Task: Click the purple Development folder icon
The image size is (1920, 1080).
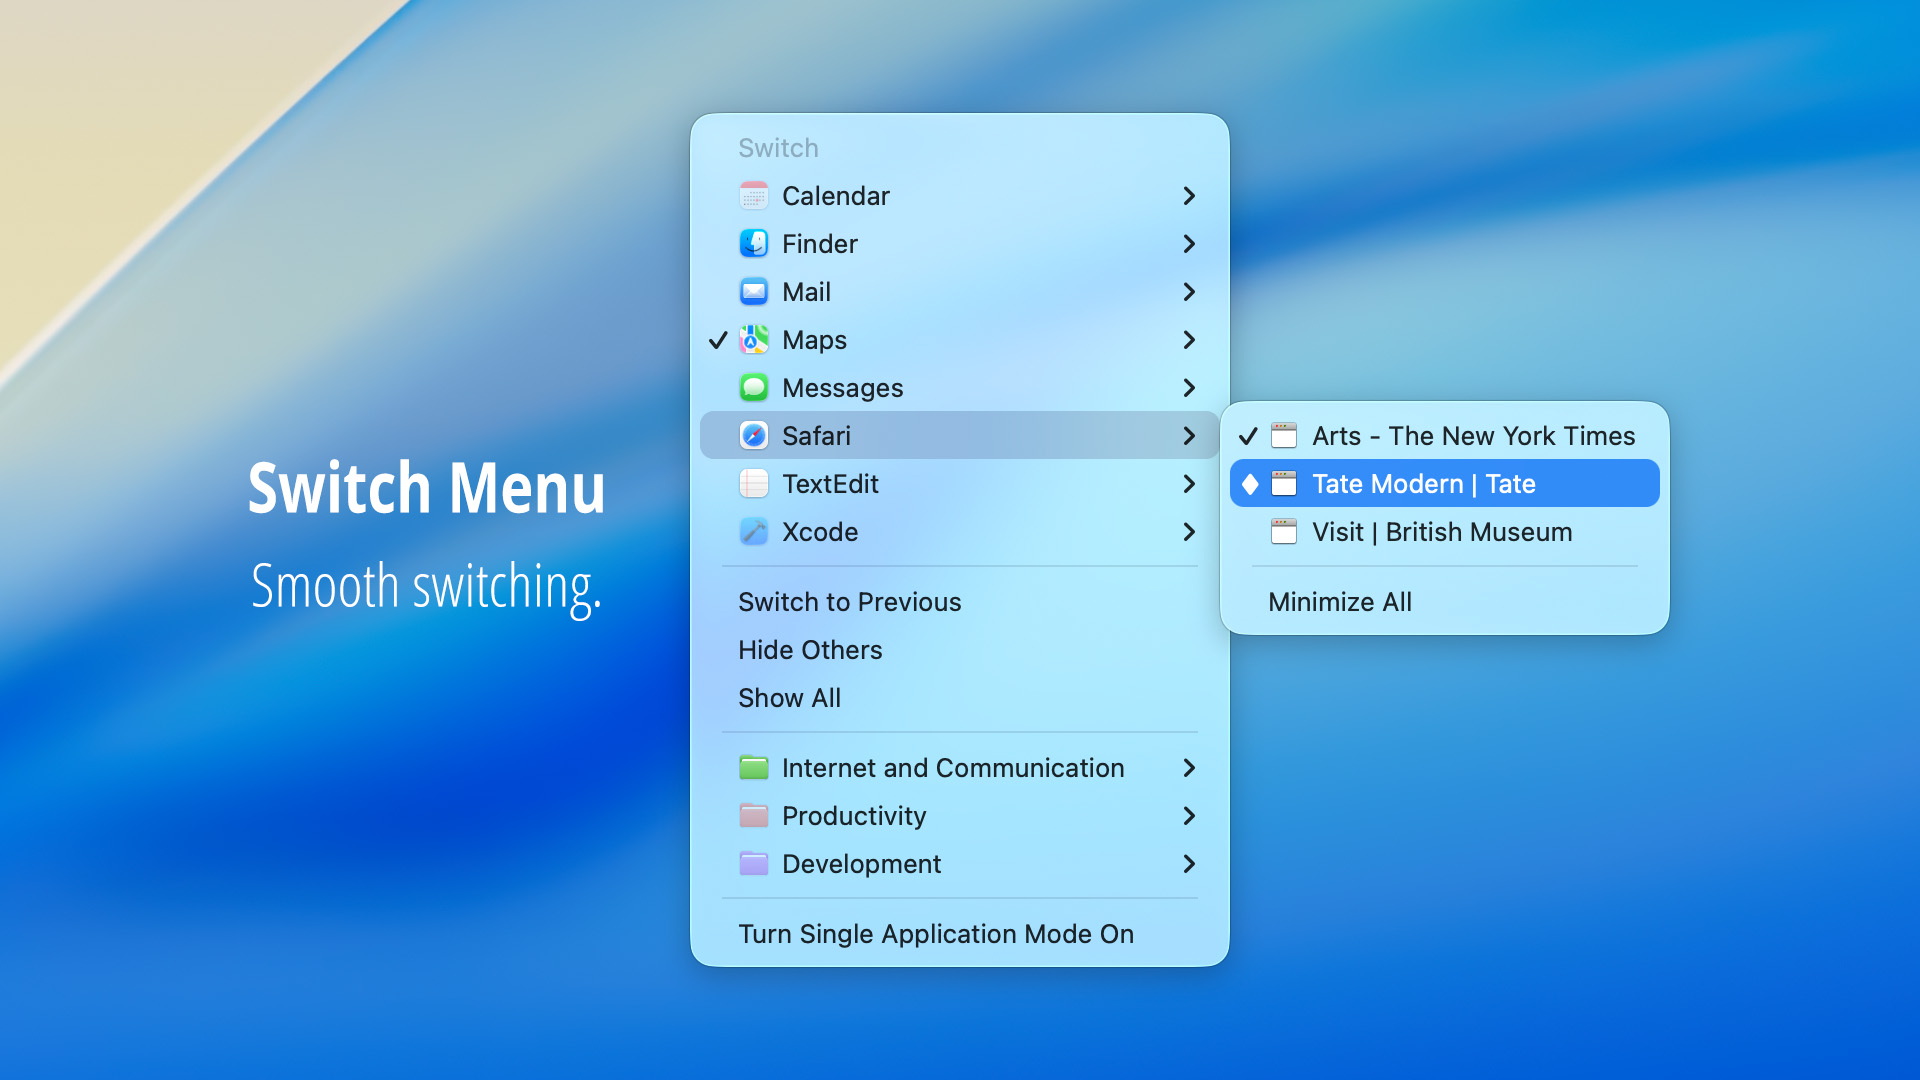Action: point(754,864)
